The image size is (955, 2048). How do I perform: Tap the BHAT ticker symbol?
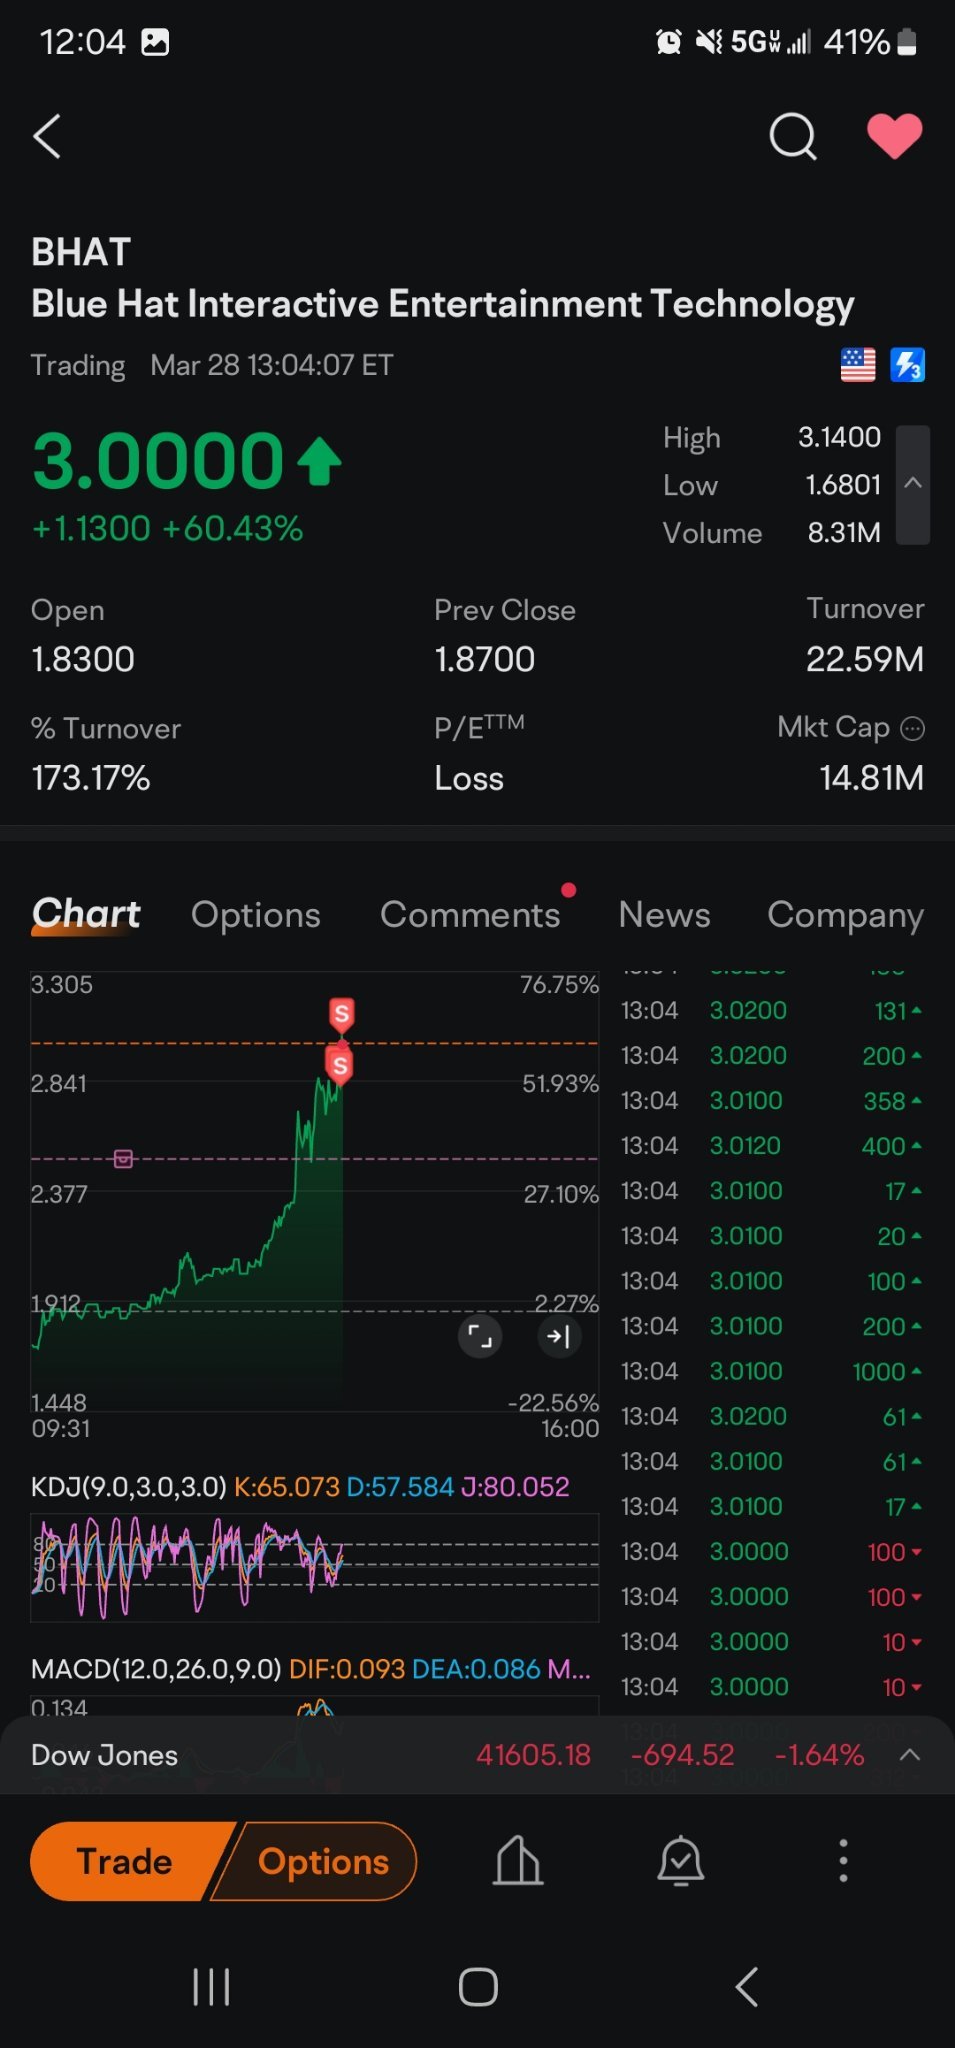(81, 252)
